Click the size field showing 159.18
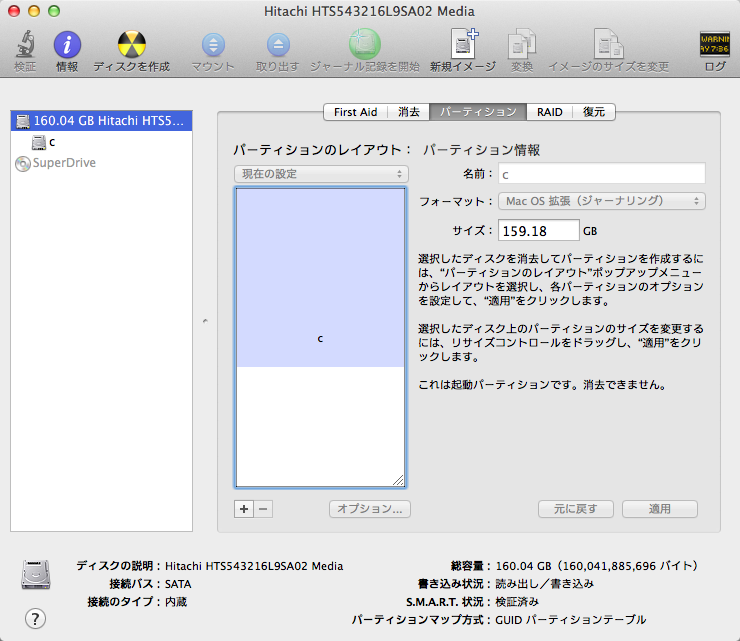 point(538,231)
